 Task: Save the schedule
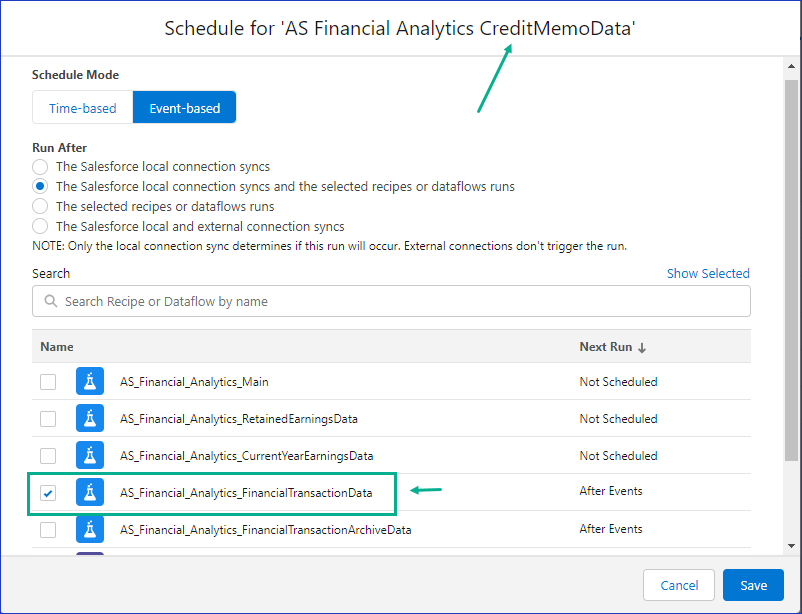click(x=753, y=585)
